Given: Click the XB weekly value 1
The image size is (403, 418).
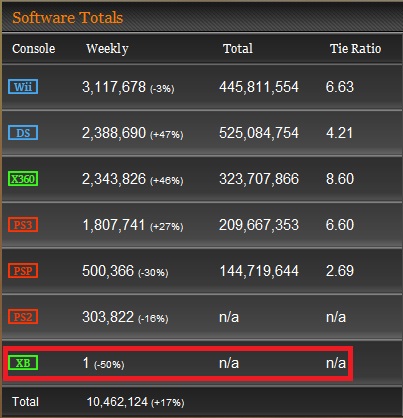Looking at the screenshot, I should point(86,363).
